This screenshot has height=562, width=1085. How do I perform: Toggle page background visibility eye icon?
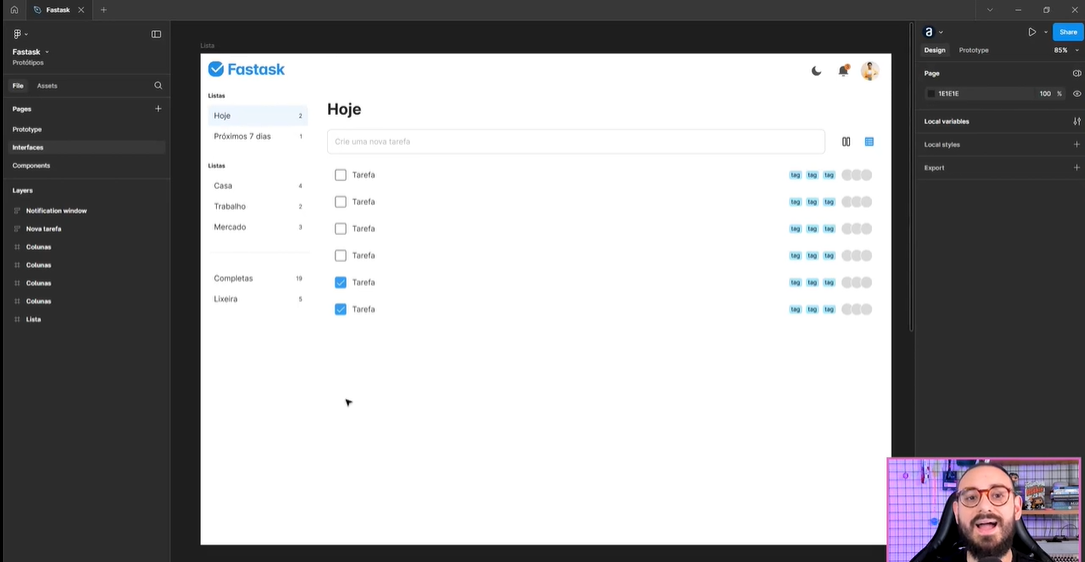point(1077,93)
